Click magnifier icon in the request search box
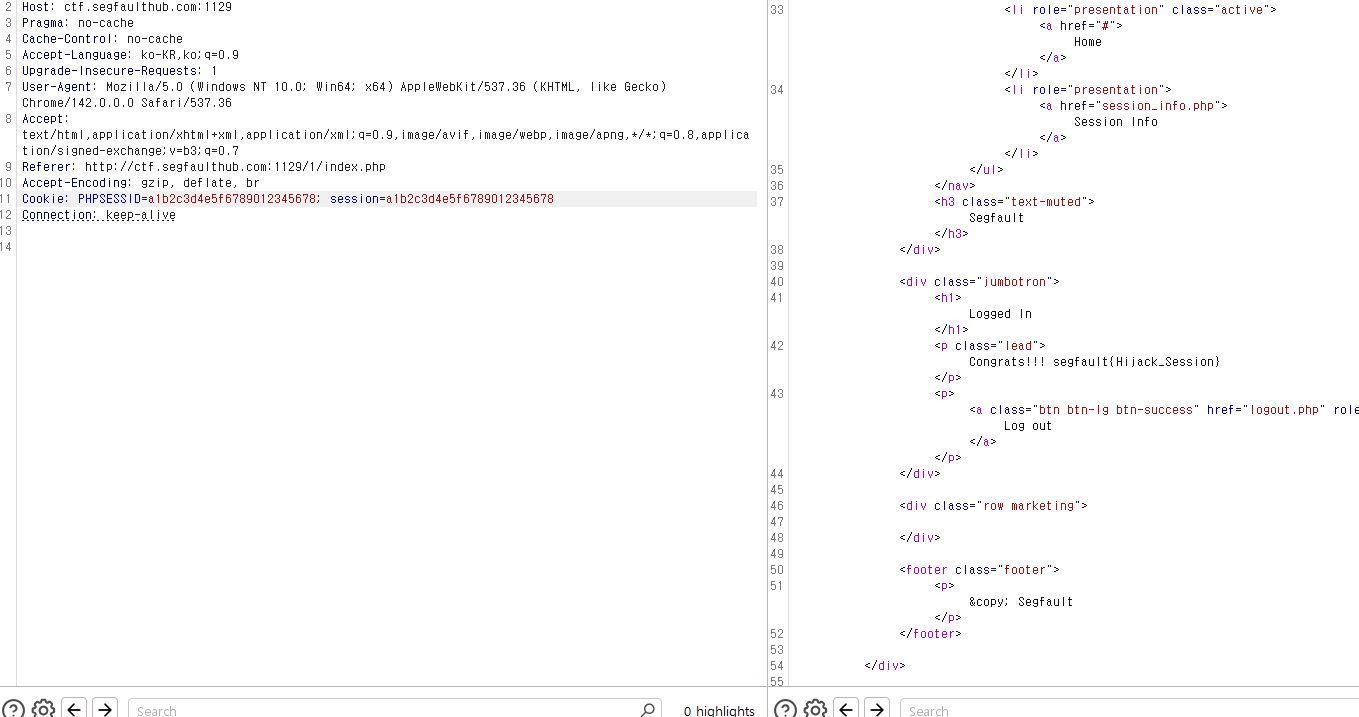This screenshot has width=1359, height=717. [x=648, y=709]
